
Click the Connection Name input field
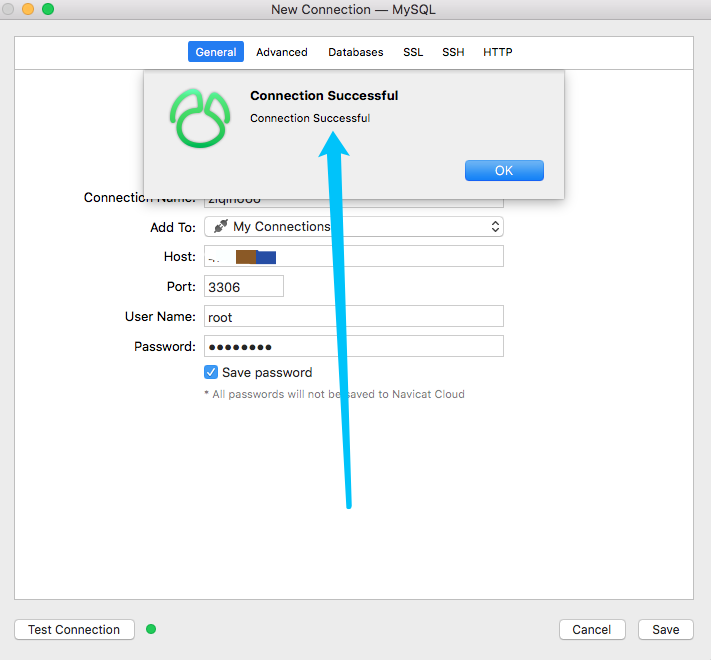click(354, 203)
